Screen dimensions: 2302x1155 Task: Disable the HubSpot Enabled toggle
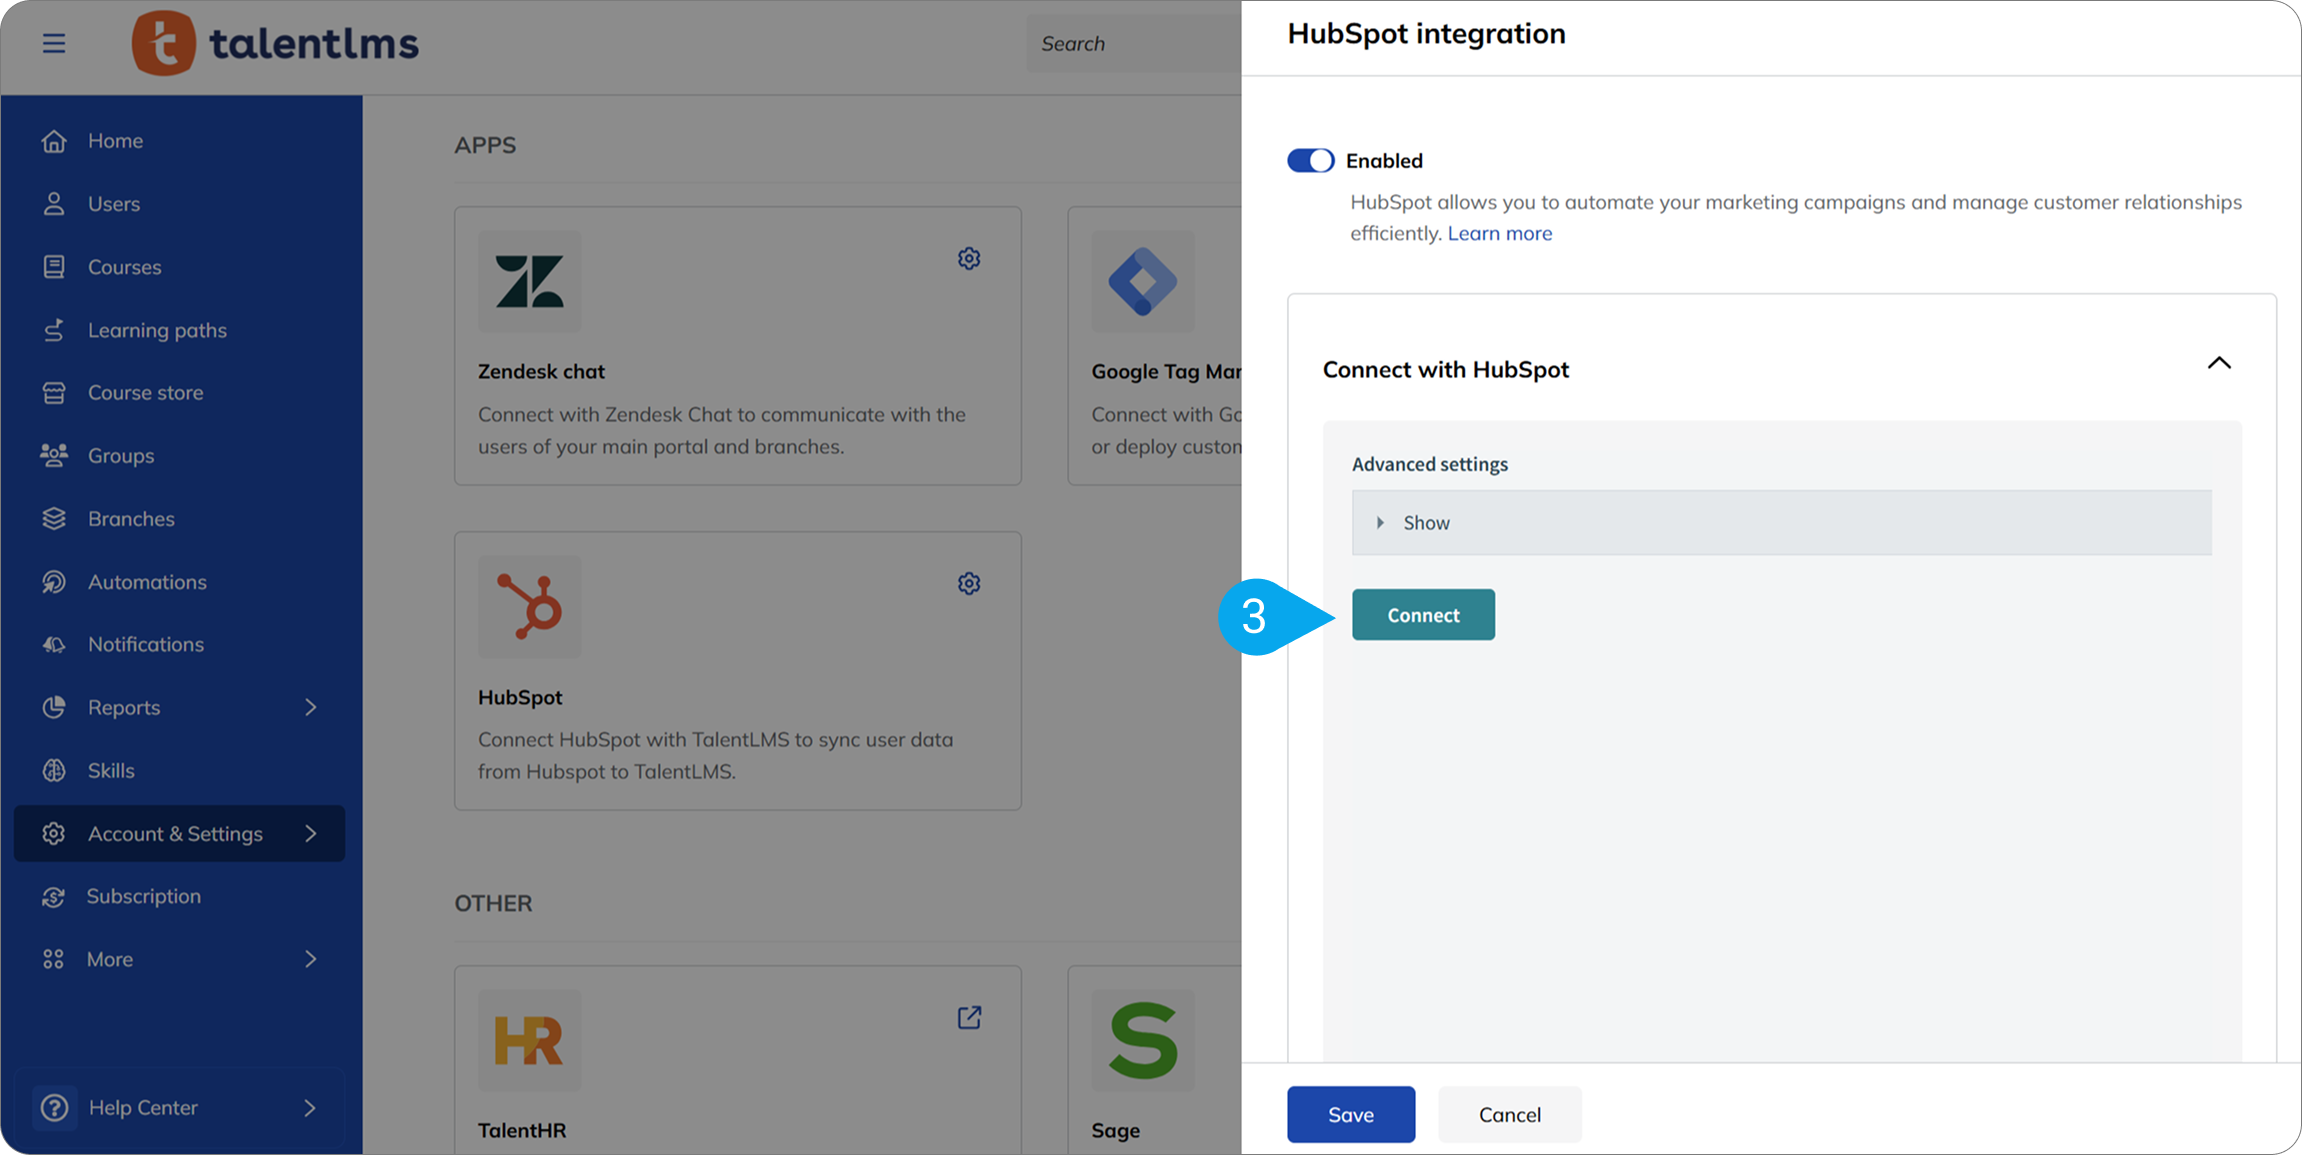point(1310,161)
